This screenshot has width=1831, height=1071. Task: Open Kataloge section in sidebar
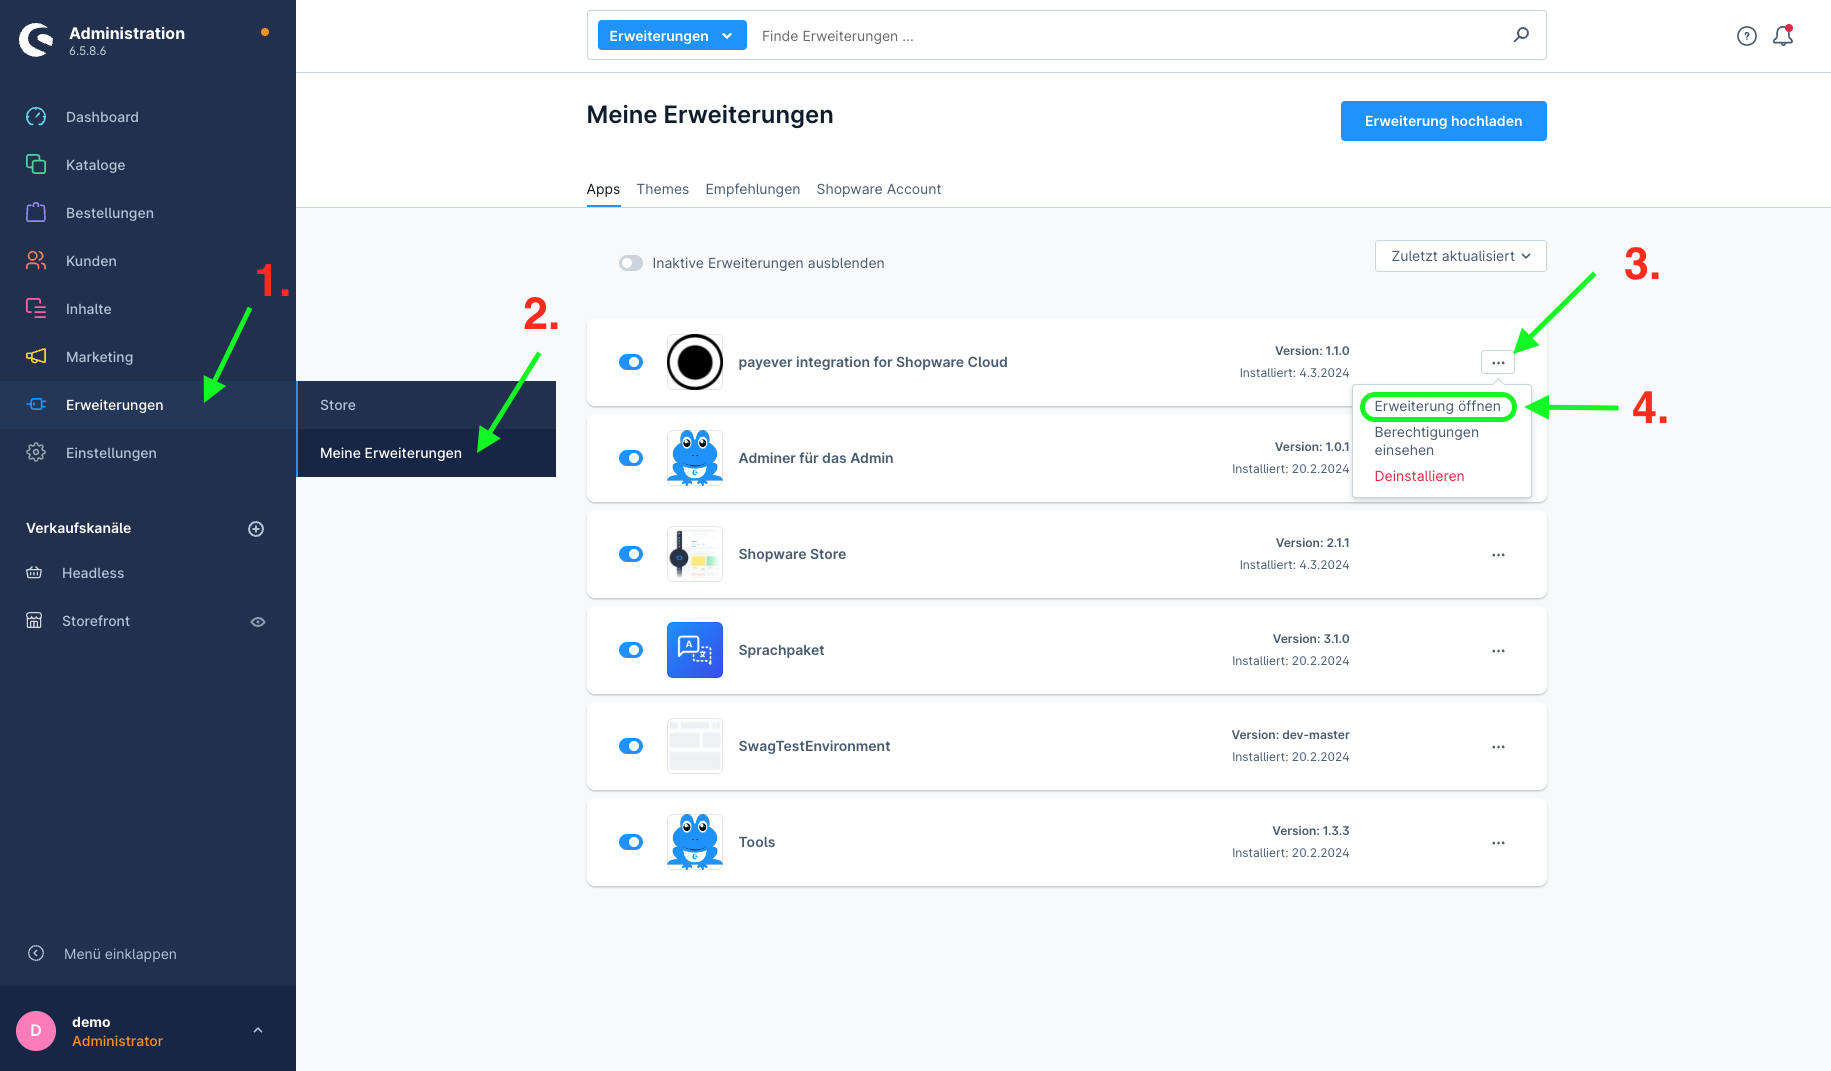pyautogui.click(x=95, y=165)
